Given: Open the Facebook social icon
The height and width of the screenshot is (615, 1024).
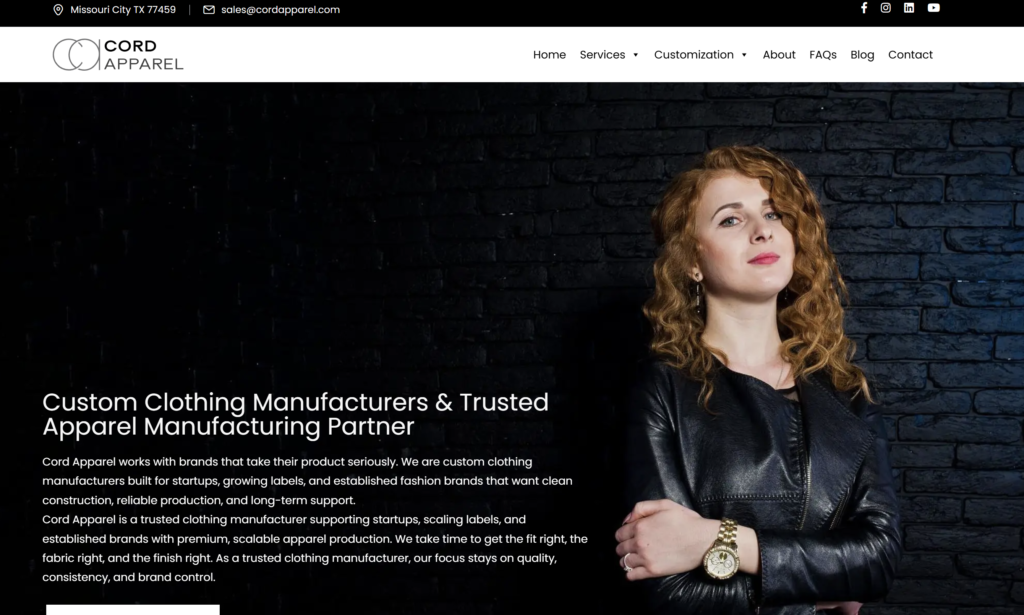Looking at the screenshot, I should click(863, 8).
